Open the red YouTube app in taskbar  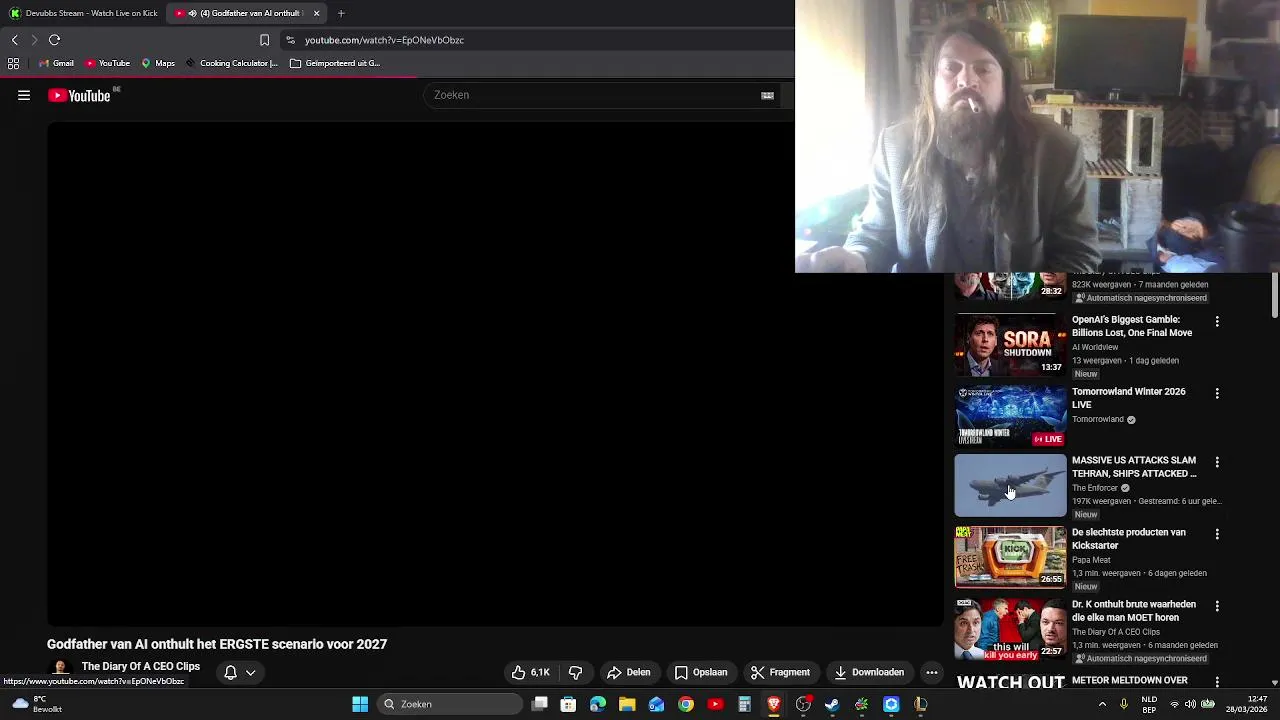(x=715, y=704)
